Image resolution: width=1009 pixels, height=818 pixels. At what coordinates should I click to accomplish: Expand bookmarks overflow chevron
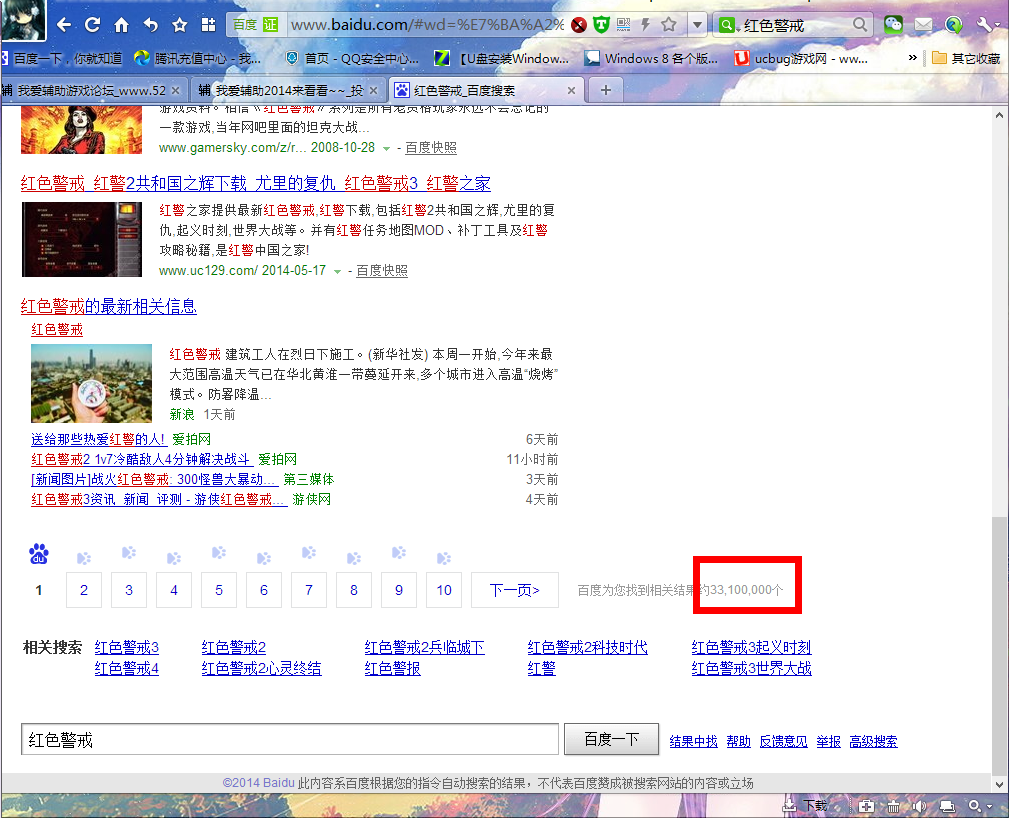coord(912,58)
